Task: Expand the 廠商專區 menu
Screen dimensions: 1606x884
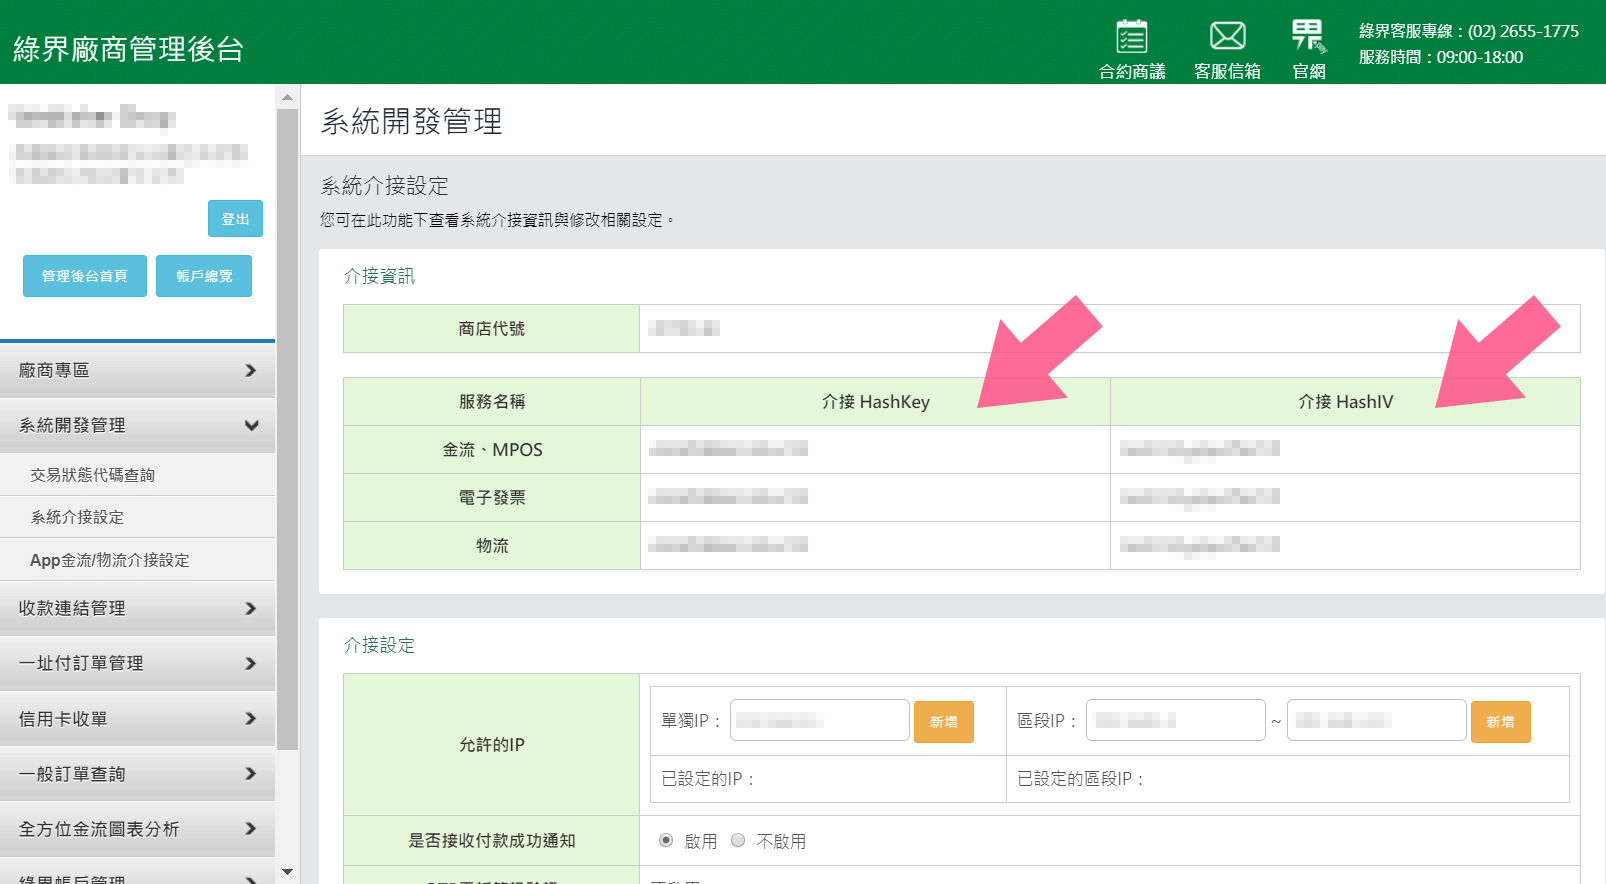Action: tap(137, 370)
